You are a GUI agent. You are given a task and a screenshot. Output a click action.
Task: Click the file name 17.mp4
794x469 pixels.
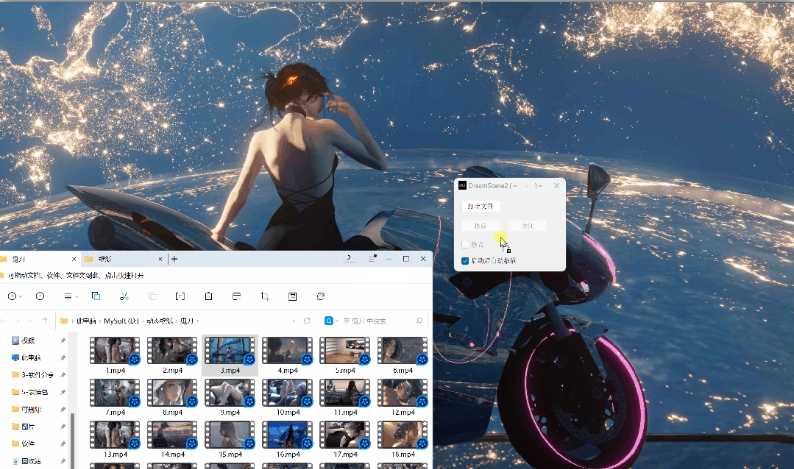345,455
